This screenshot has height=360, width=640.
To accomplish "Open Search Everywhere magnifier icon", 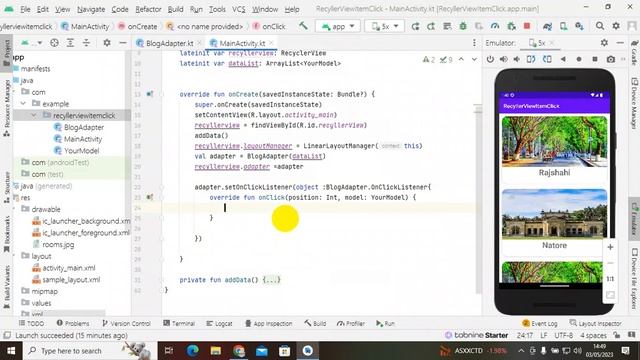I will click(600, 26).
